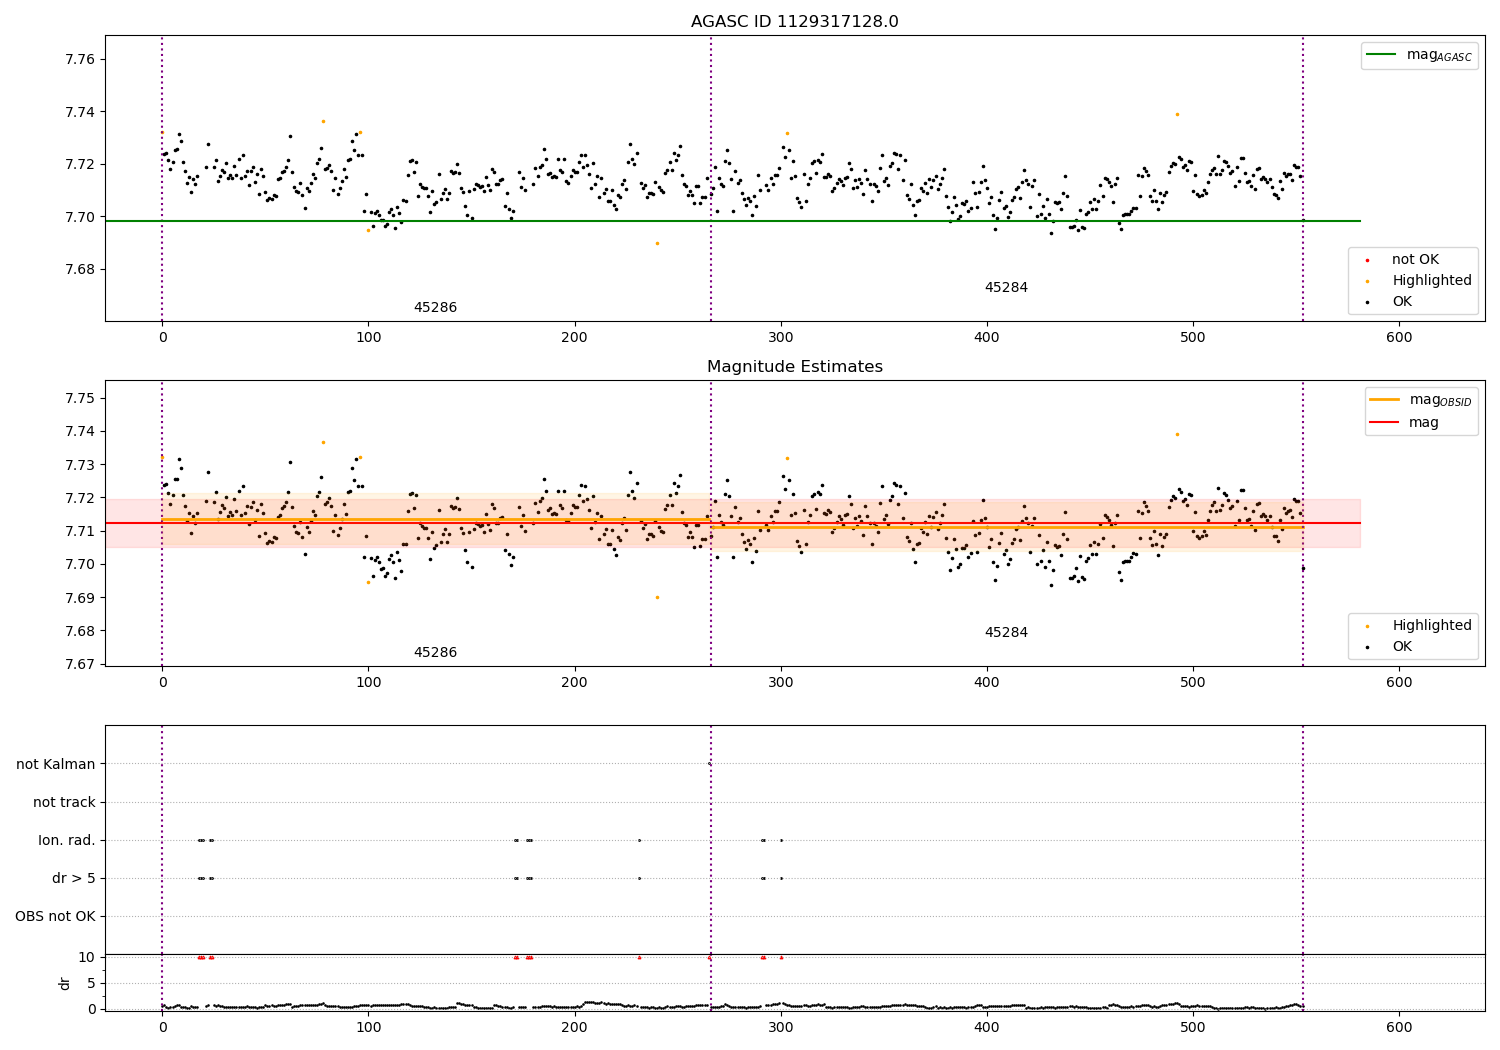Click the red "mag" legend entry
Viewport: 1500px width, 1050px height.
pyautogui.click(x=1405, y=422)
